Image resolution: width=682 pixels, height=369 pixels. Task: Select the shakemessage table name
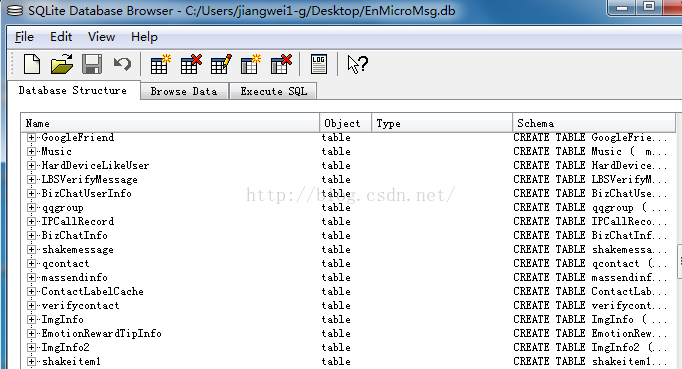click(x=78, y=249)
